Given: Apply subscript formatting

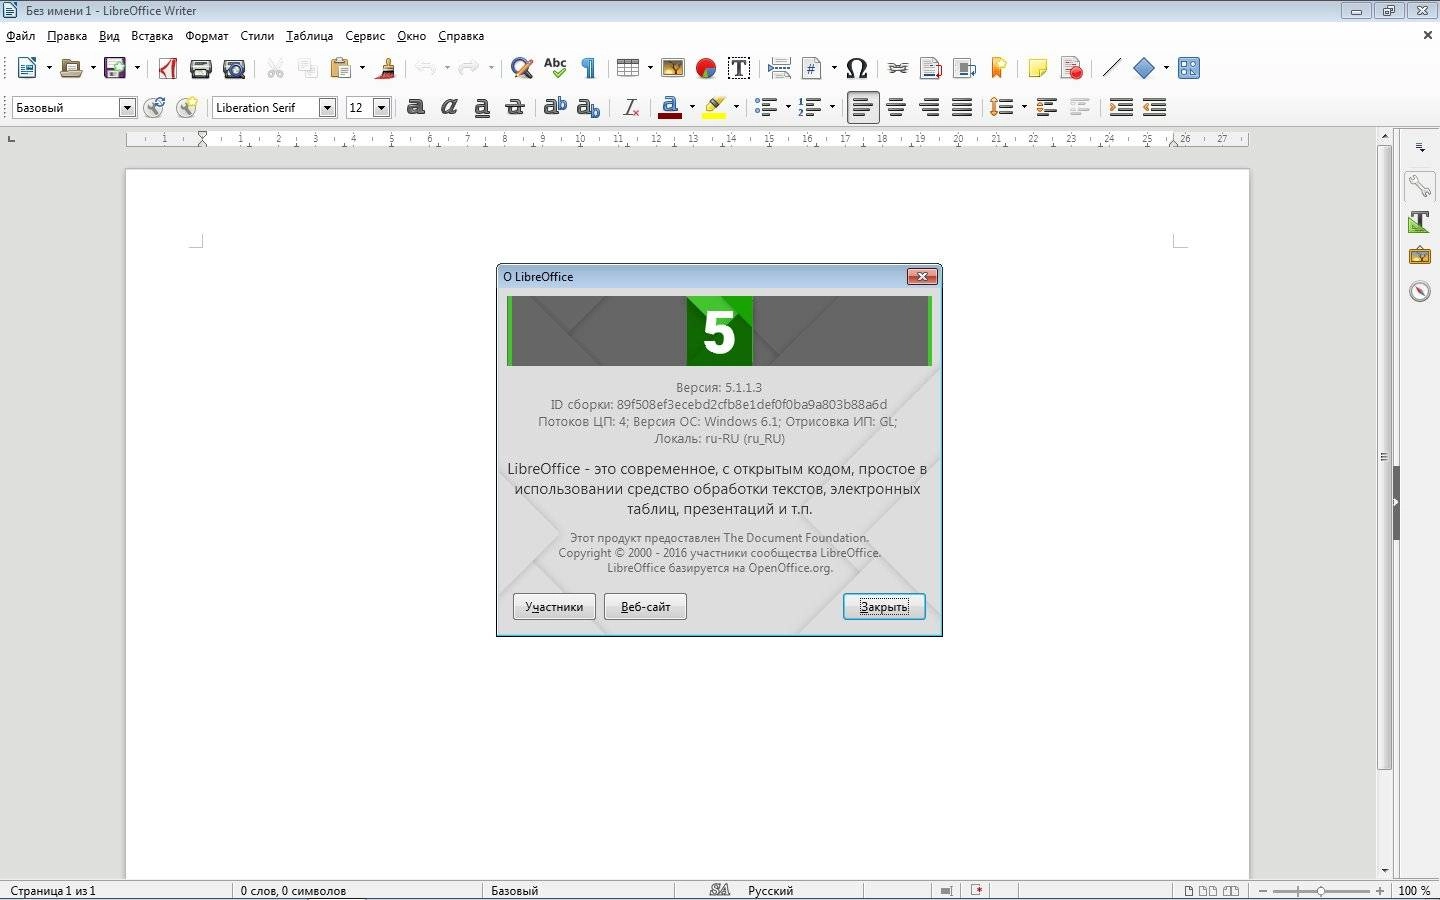Looking at the screenshot, I should coord(588,107).
